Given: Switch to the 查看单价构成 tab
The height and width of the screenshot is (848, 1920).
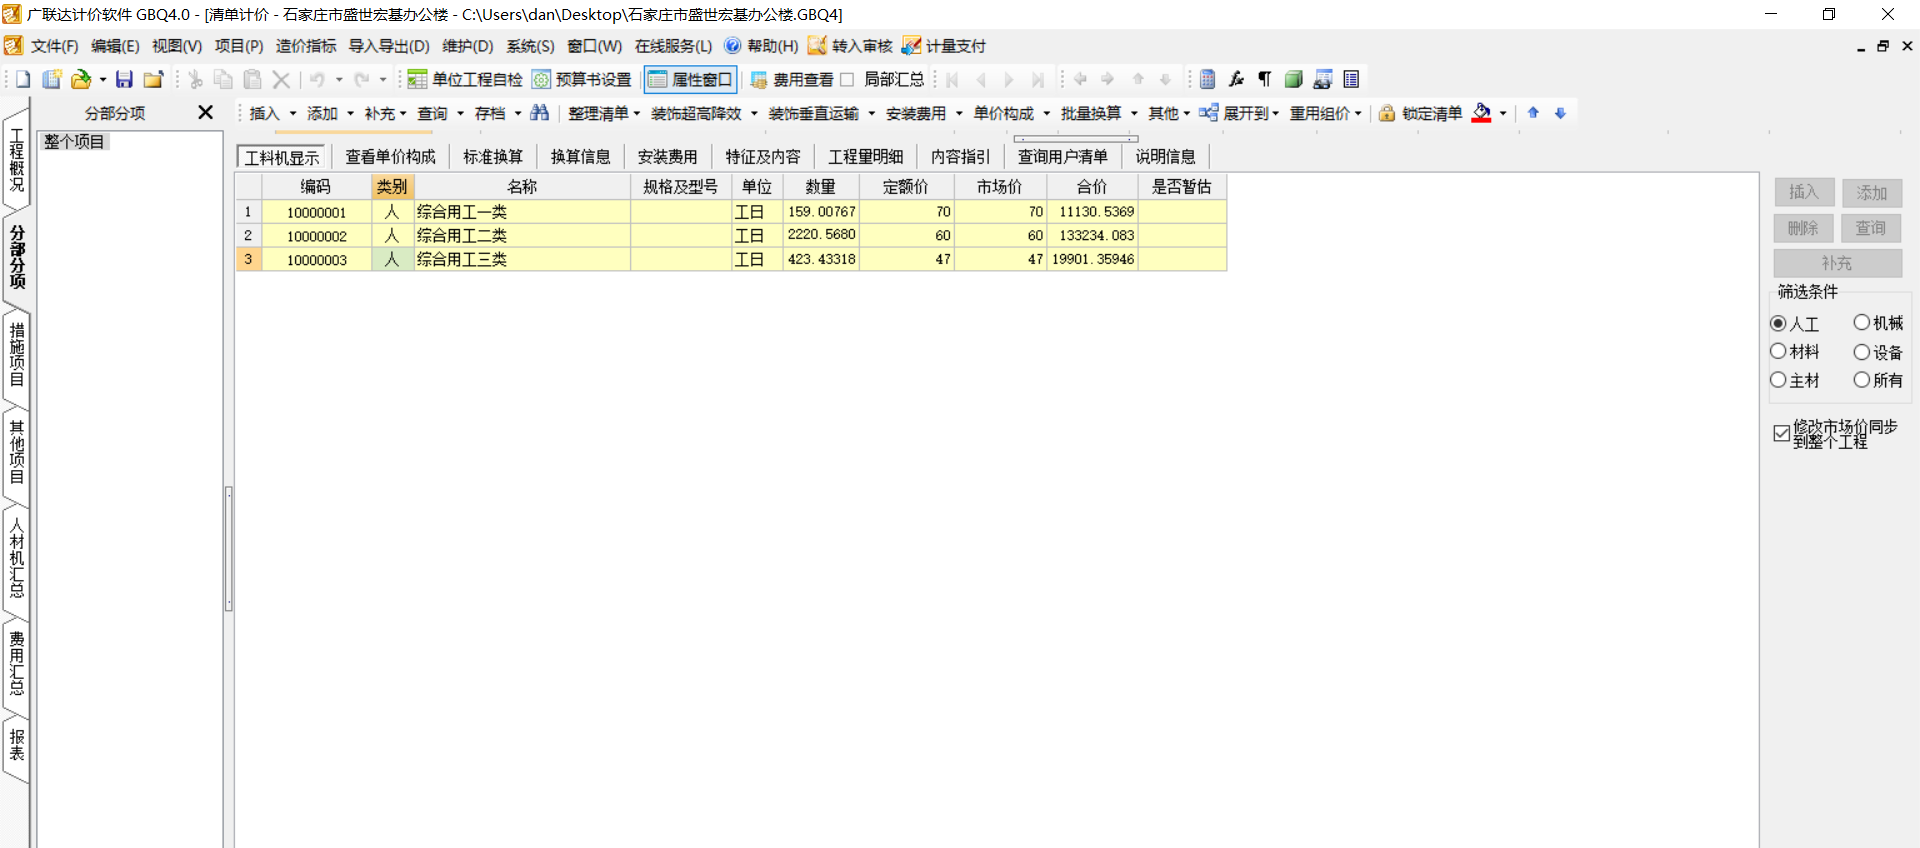Looking at the screenshot, I should [x=390, y=157].
